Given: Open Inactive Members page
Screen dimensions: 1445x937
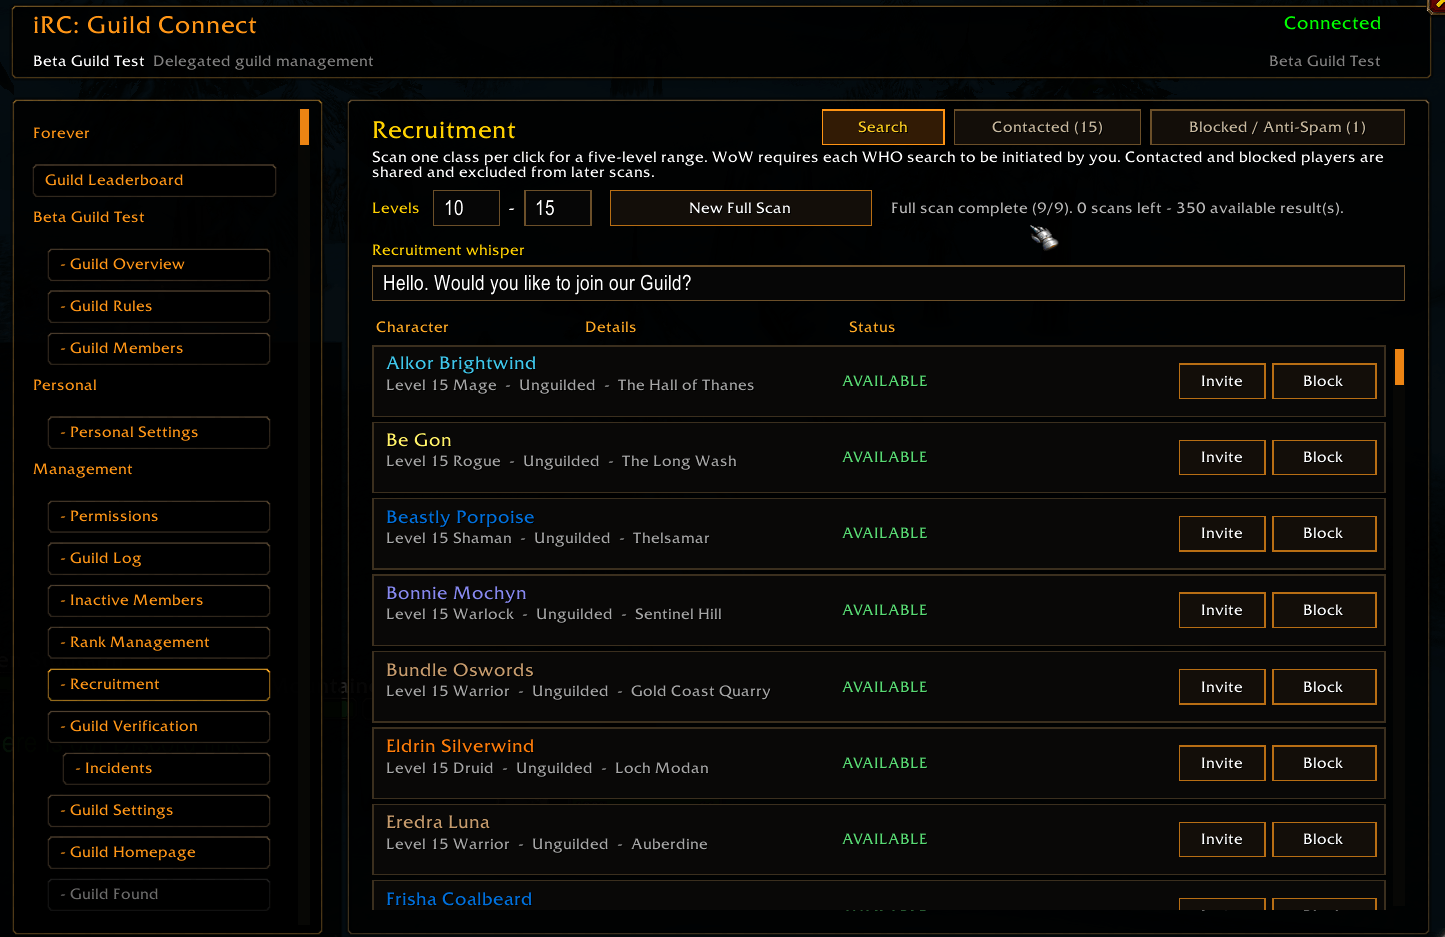Looking at the screenshot, I should pyautogui.click(x=159, y=600).
